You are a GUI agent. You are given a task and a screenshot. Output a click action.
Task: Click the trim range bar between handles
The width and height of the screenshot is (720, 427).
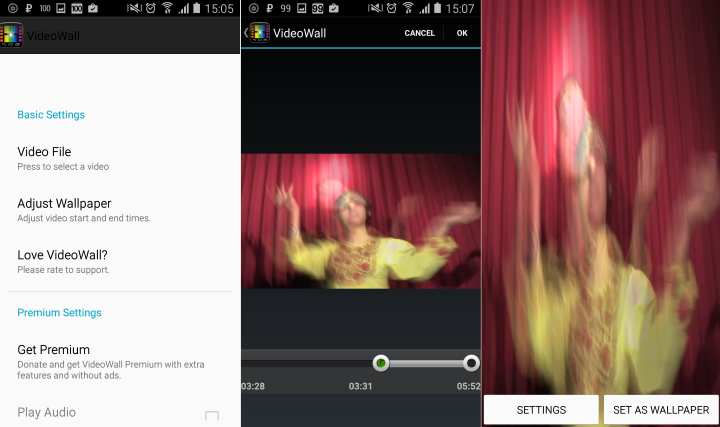coord(426,363)
